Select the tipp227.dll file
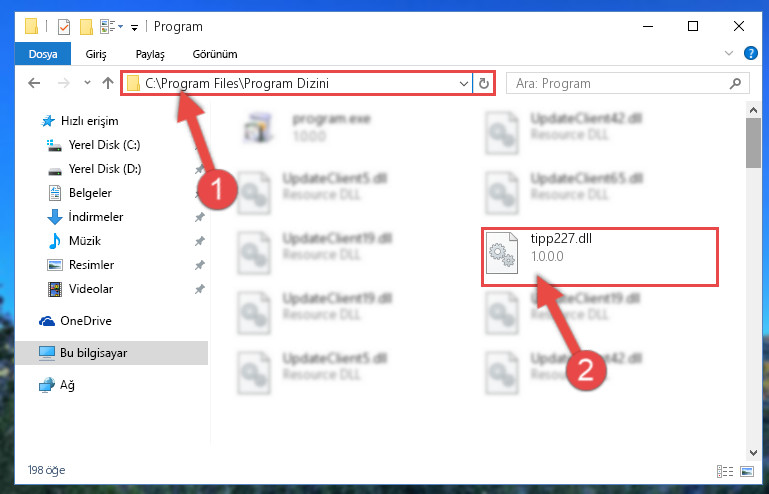The image size is (769, 494). (599, 257)
